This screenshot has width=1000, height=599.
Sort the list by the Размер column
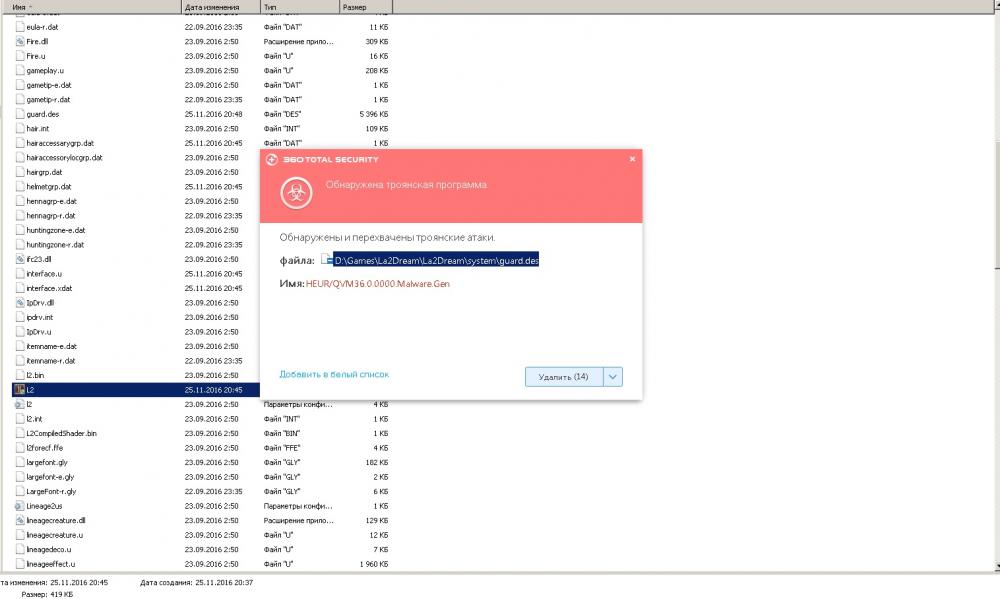tap(364, 6)
